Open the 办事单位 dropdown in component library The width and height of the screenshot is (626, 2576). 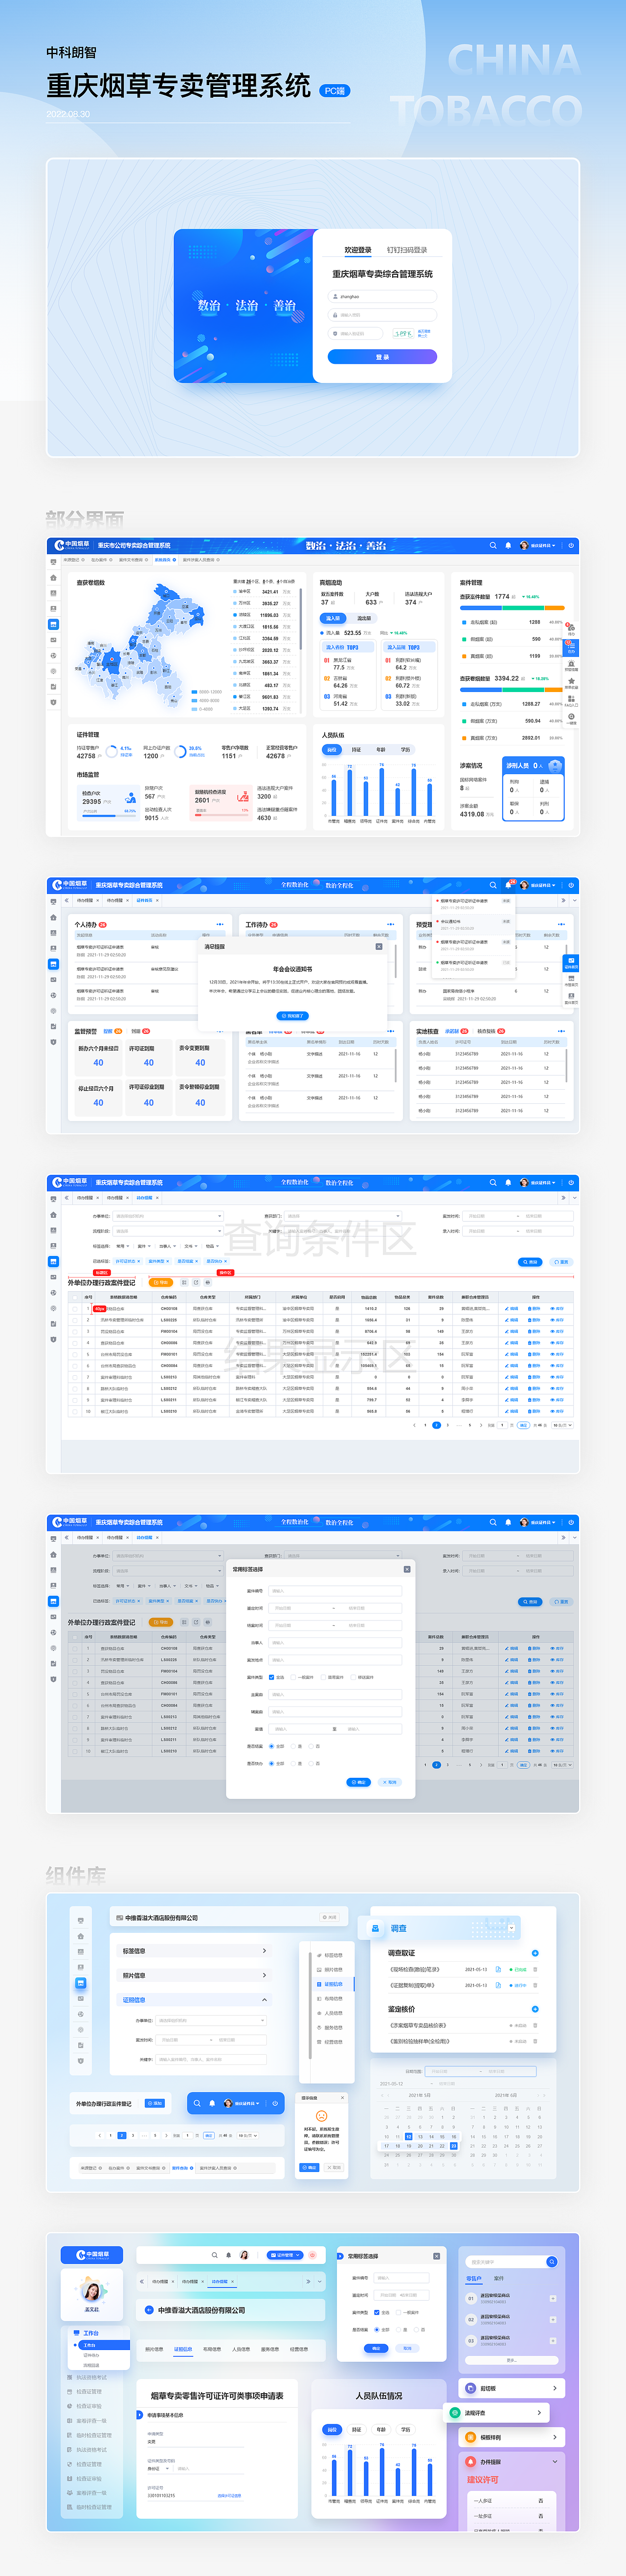click(211, 2020)
